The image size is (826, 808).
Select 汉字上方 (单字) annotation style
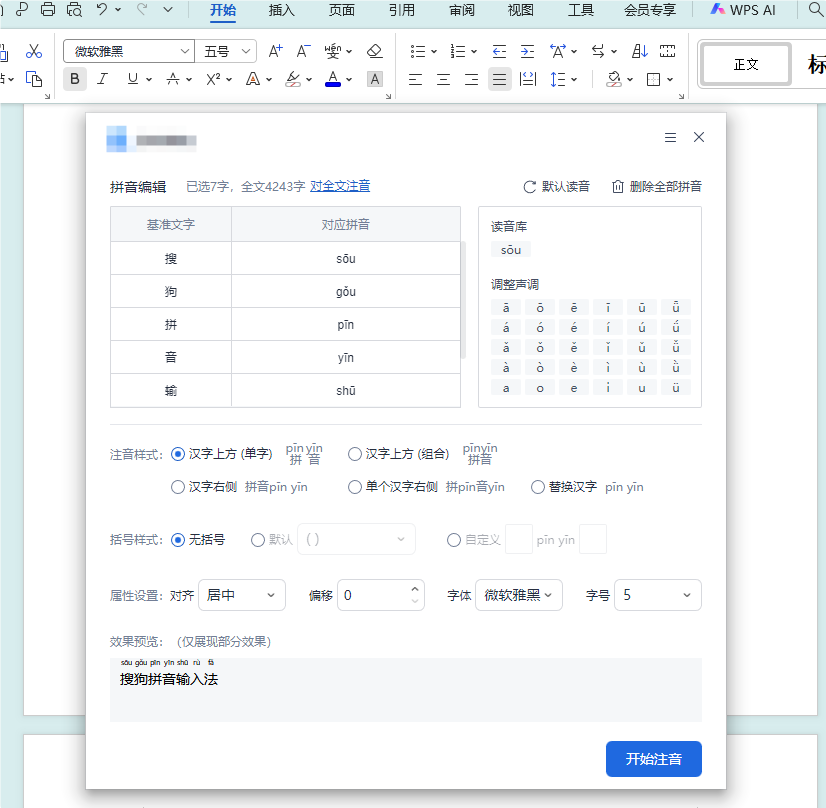click(178, 454)
